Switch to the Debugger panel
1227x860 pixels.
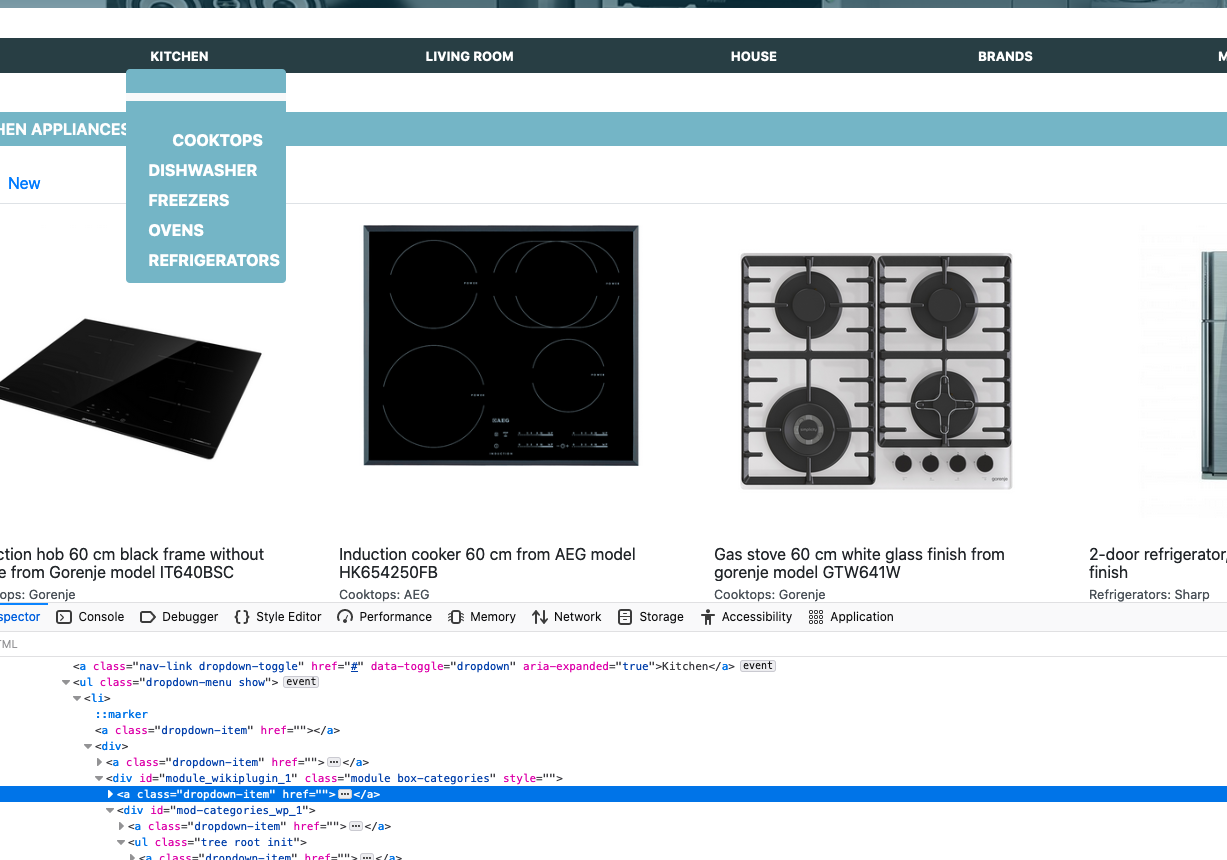click(179, 617)
